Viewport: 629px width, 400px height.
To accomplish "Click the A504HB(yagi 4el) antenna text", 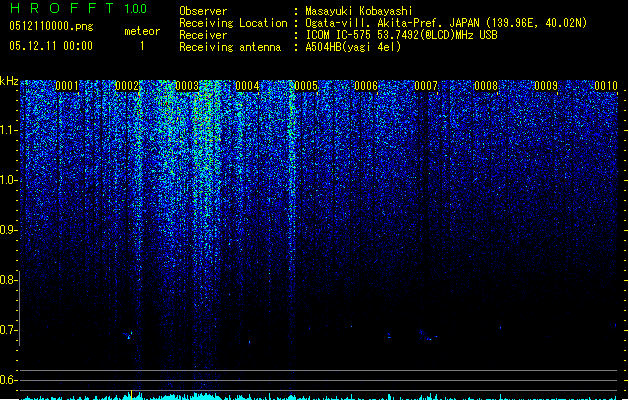I will (x=353, y=47).
